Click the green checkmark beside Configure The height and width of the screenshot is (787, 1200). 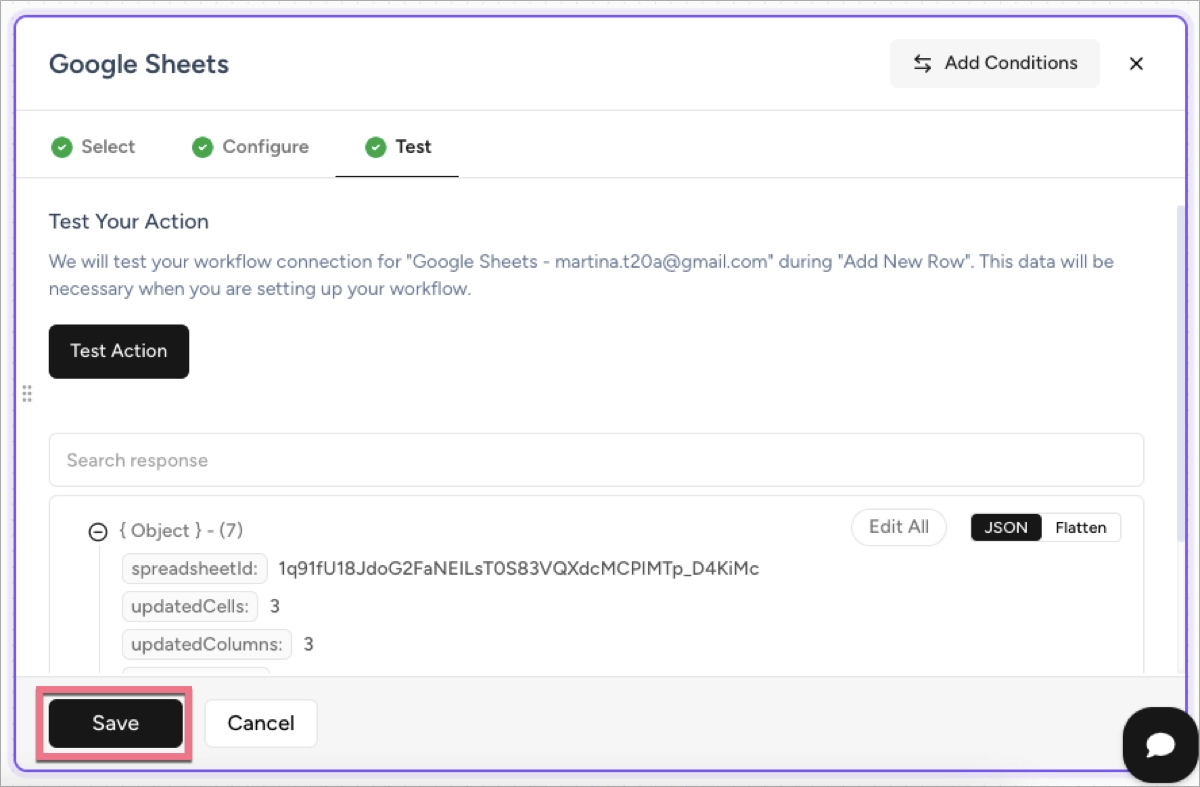point(202,146)
